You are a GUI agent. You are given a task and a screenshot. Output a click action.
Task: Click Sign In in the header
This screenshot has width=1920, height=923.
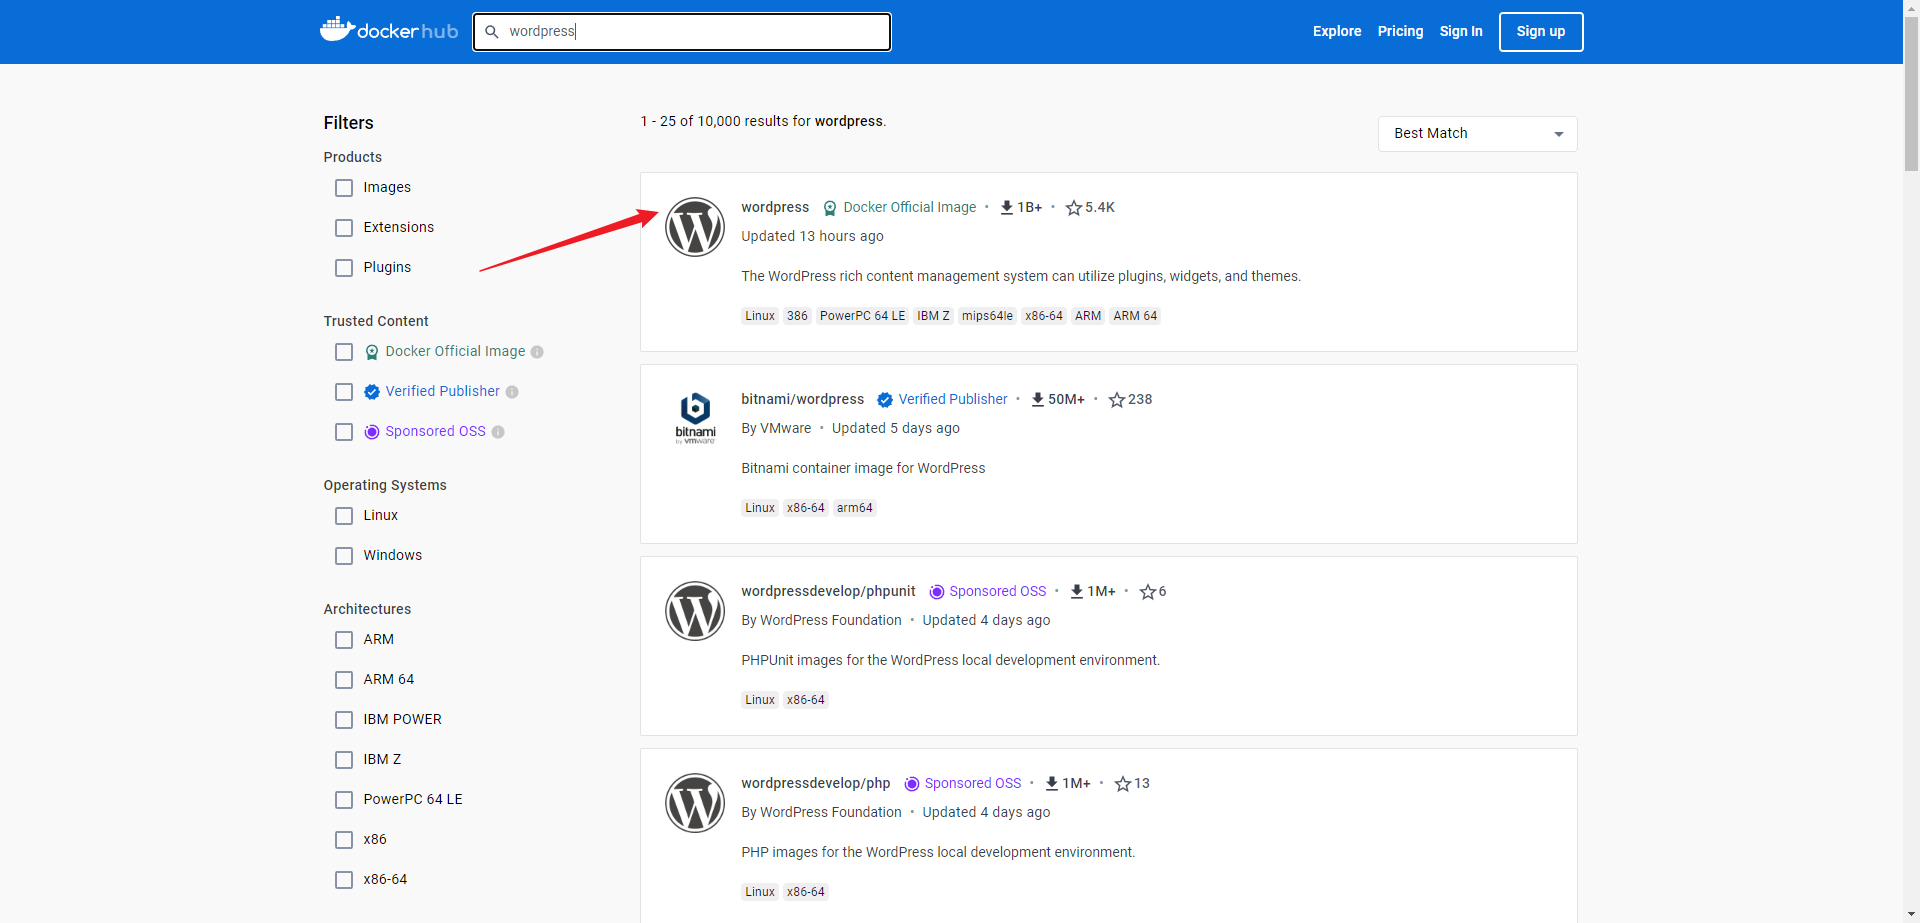click(1461, 31)
